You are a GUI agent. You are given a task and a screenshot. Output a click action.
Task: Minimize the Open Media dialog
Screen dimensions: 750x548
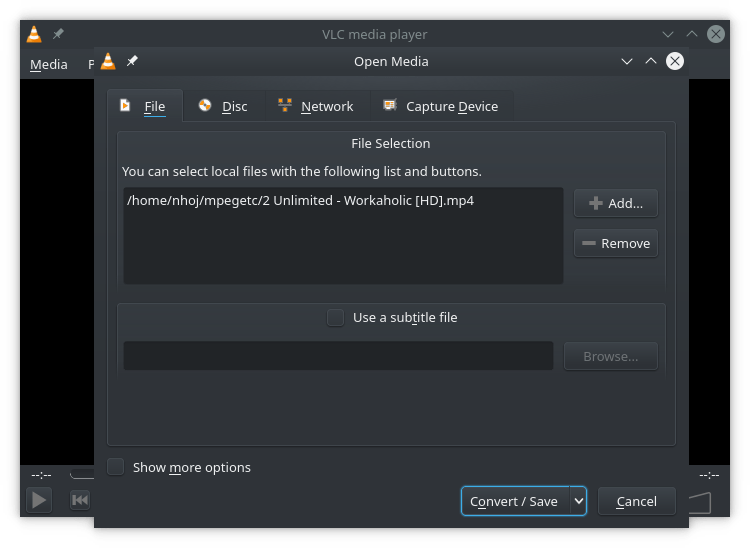pyautogui.click(x=627, y=61)
